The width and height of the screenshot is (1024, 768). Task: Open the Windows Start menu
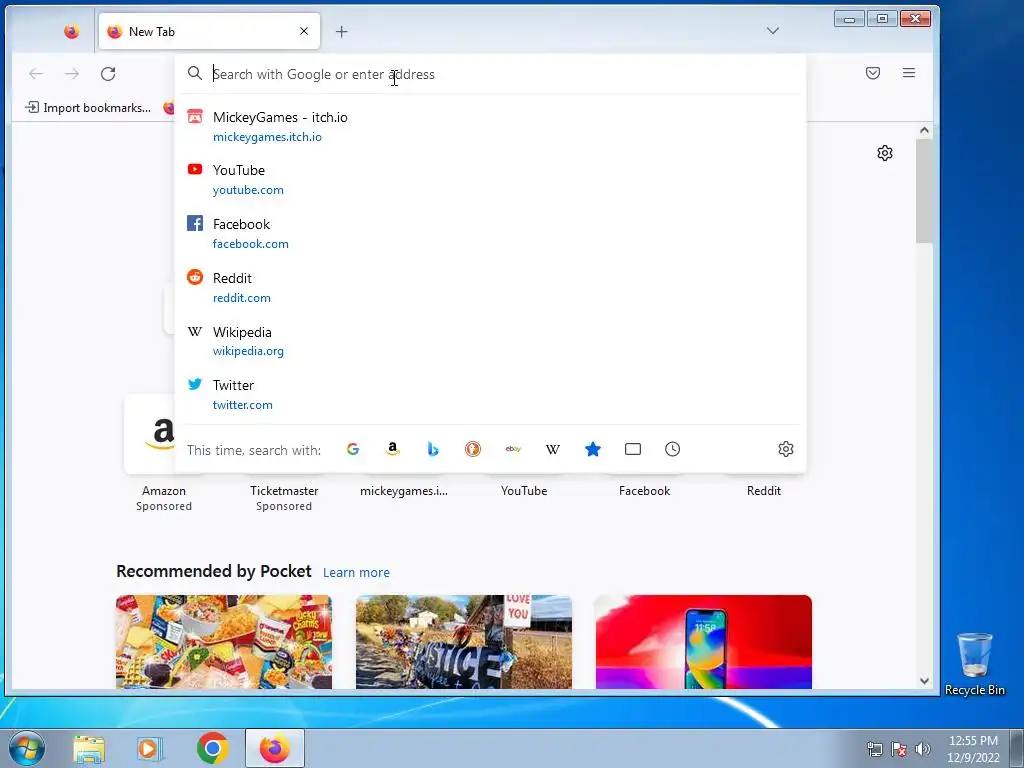(x=27, y=748)
